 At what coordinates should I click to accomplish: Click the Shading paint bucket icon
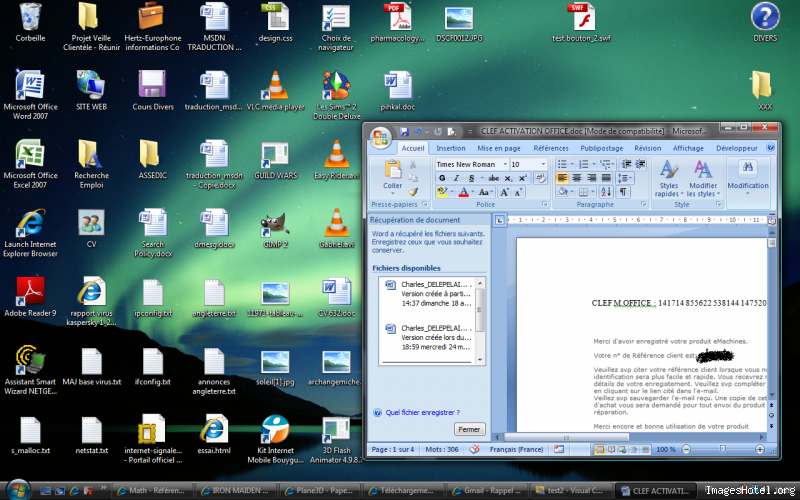pos(562,192)
